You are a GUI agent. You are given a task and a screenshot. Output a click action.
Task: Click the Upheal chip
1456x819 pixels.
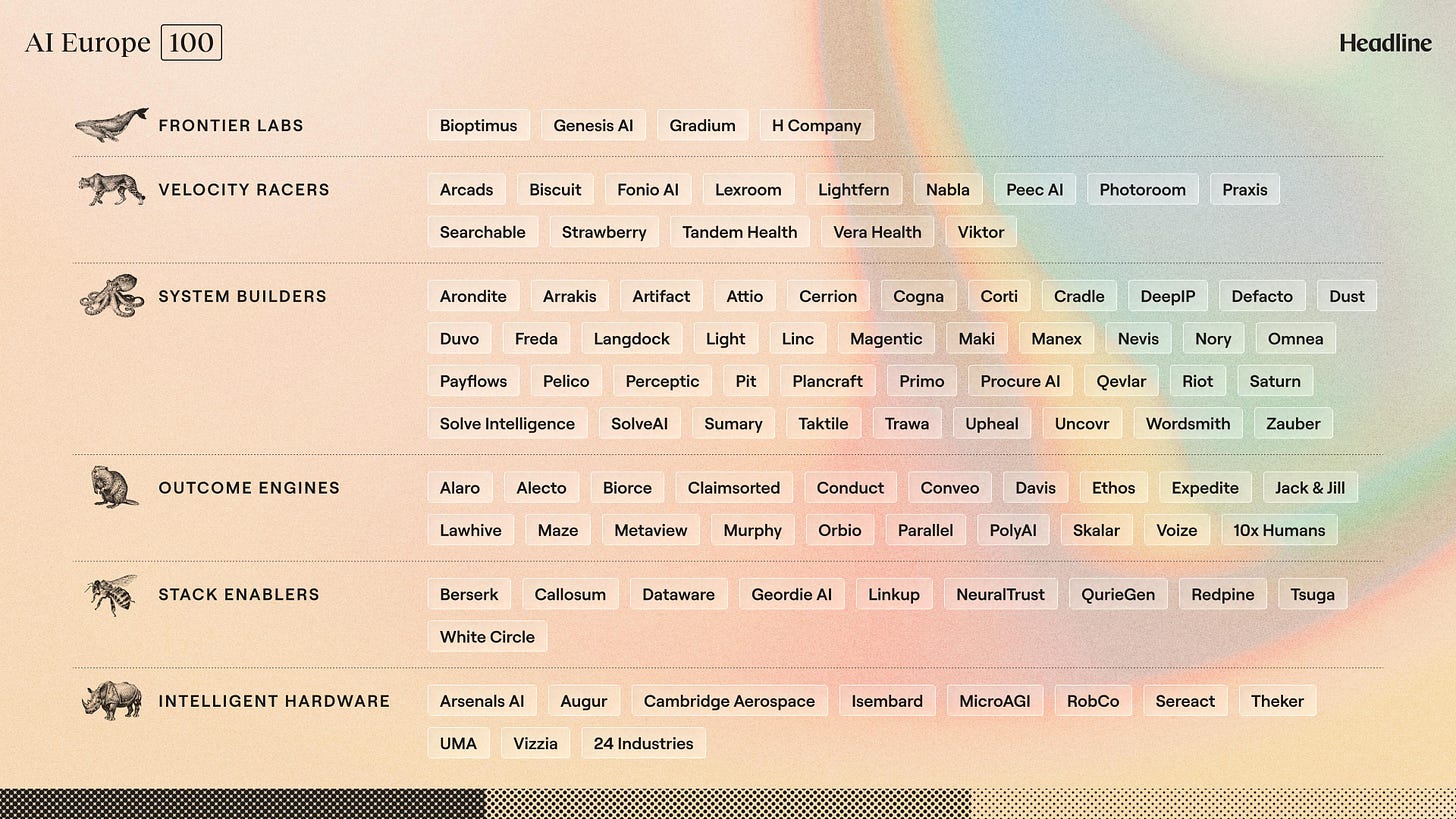click(992, 423)
